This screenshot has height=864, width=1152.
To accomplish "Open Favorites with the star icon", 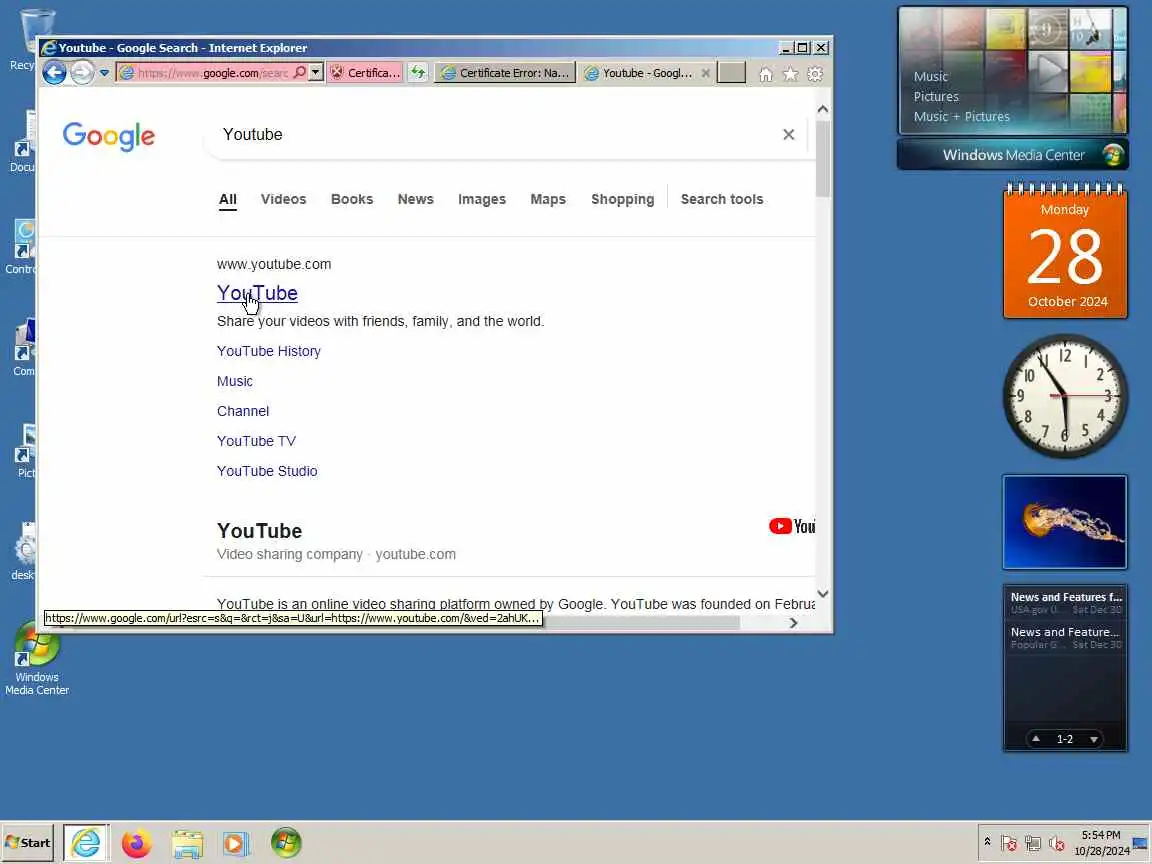I will [791, 73].
